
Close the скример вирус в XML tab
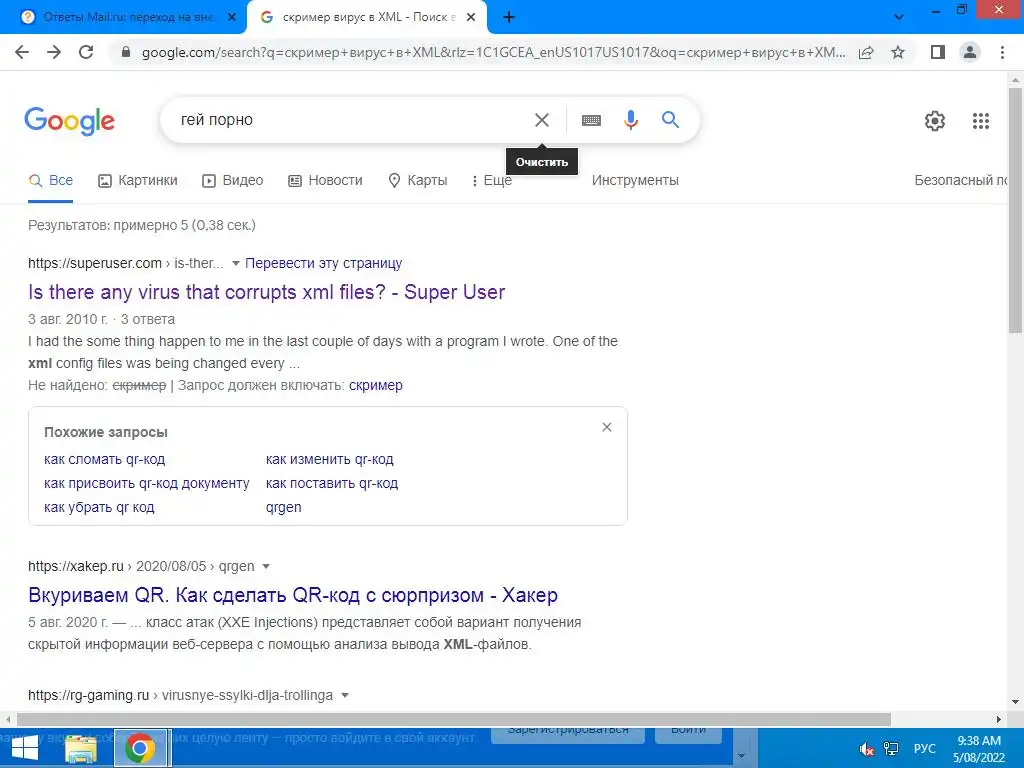point(471,17)
